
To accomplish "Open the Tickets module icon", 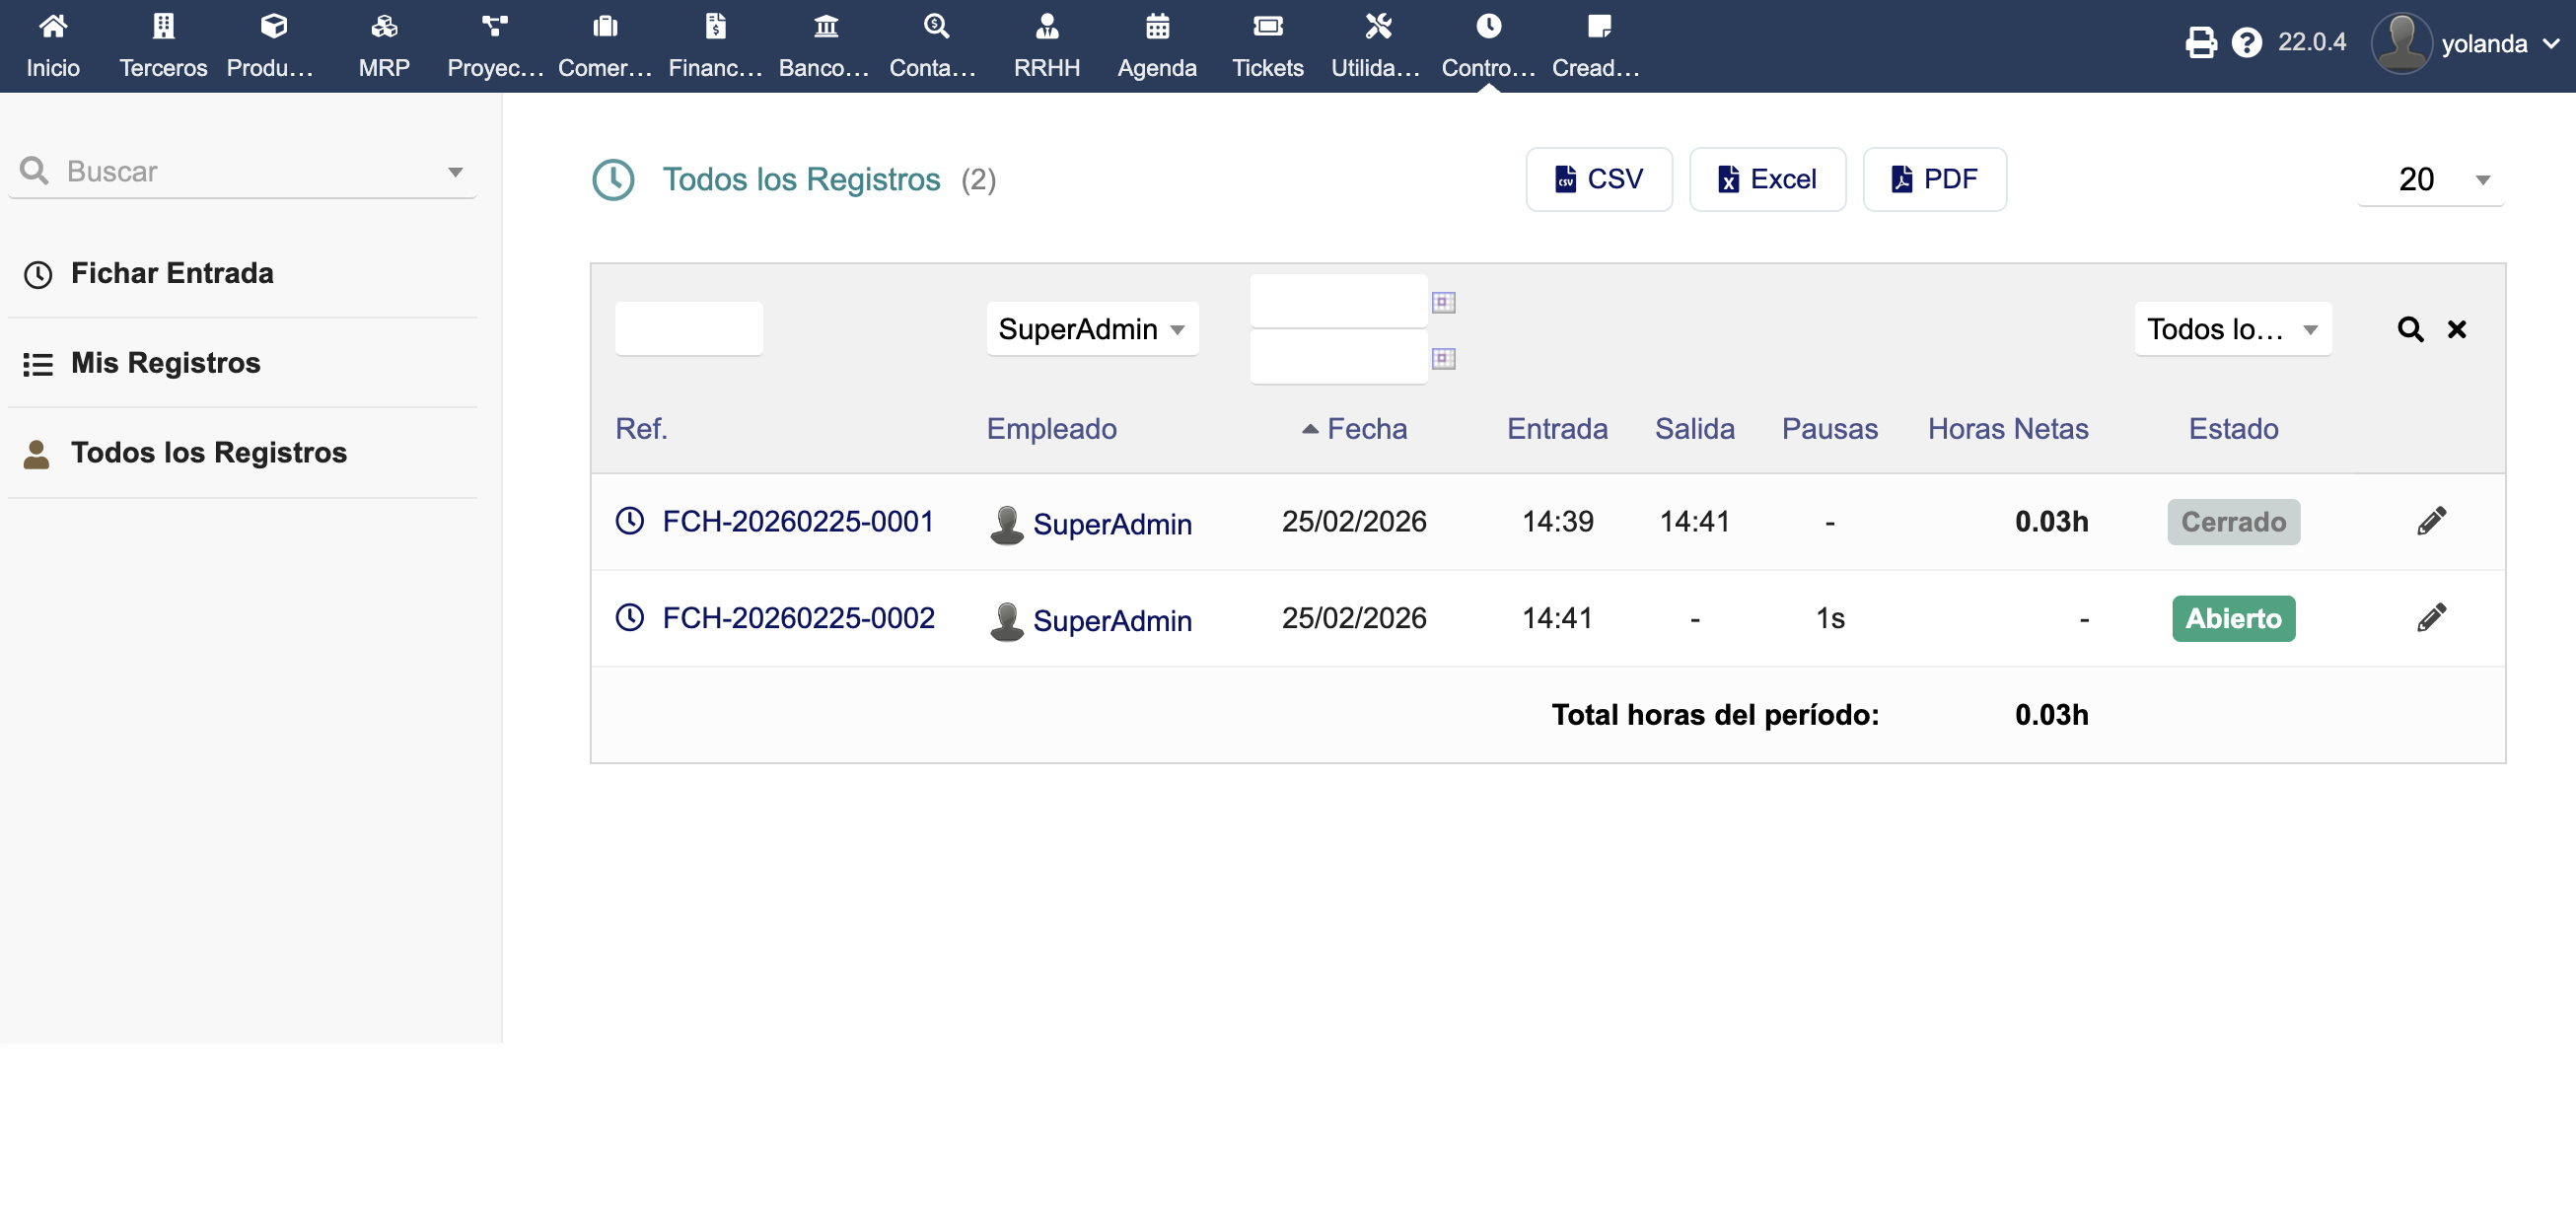I will coord(1267,44).
